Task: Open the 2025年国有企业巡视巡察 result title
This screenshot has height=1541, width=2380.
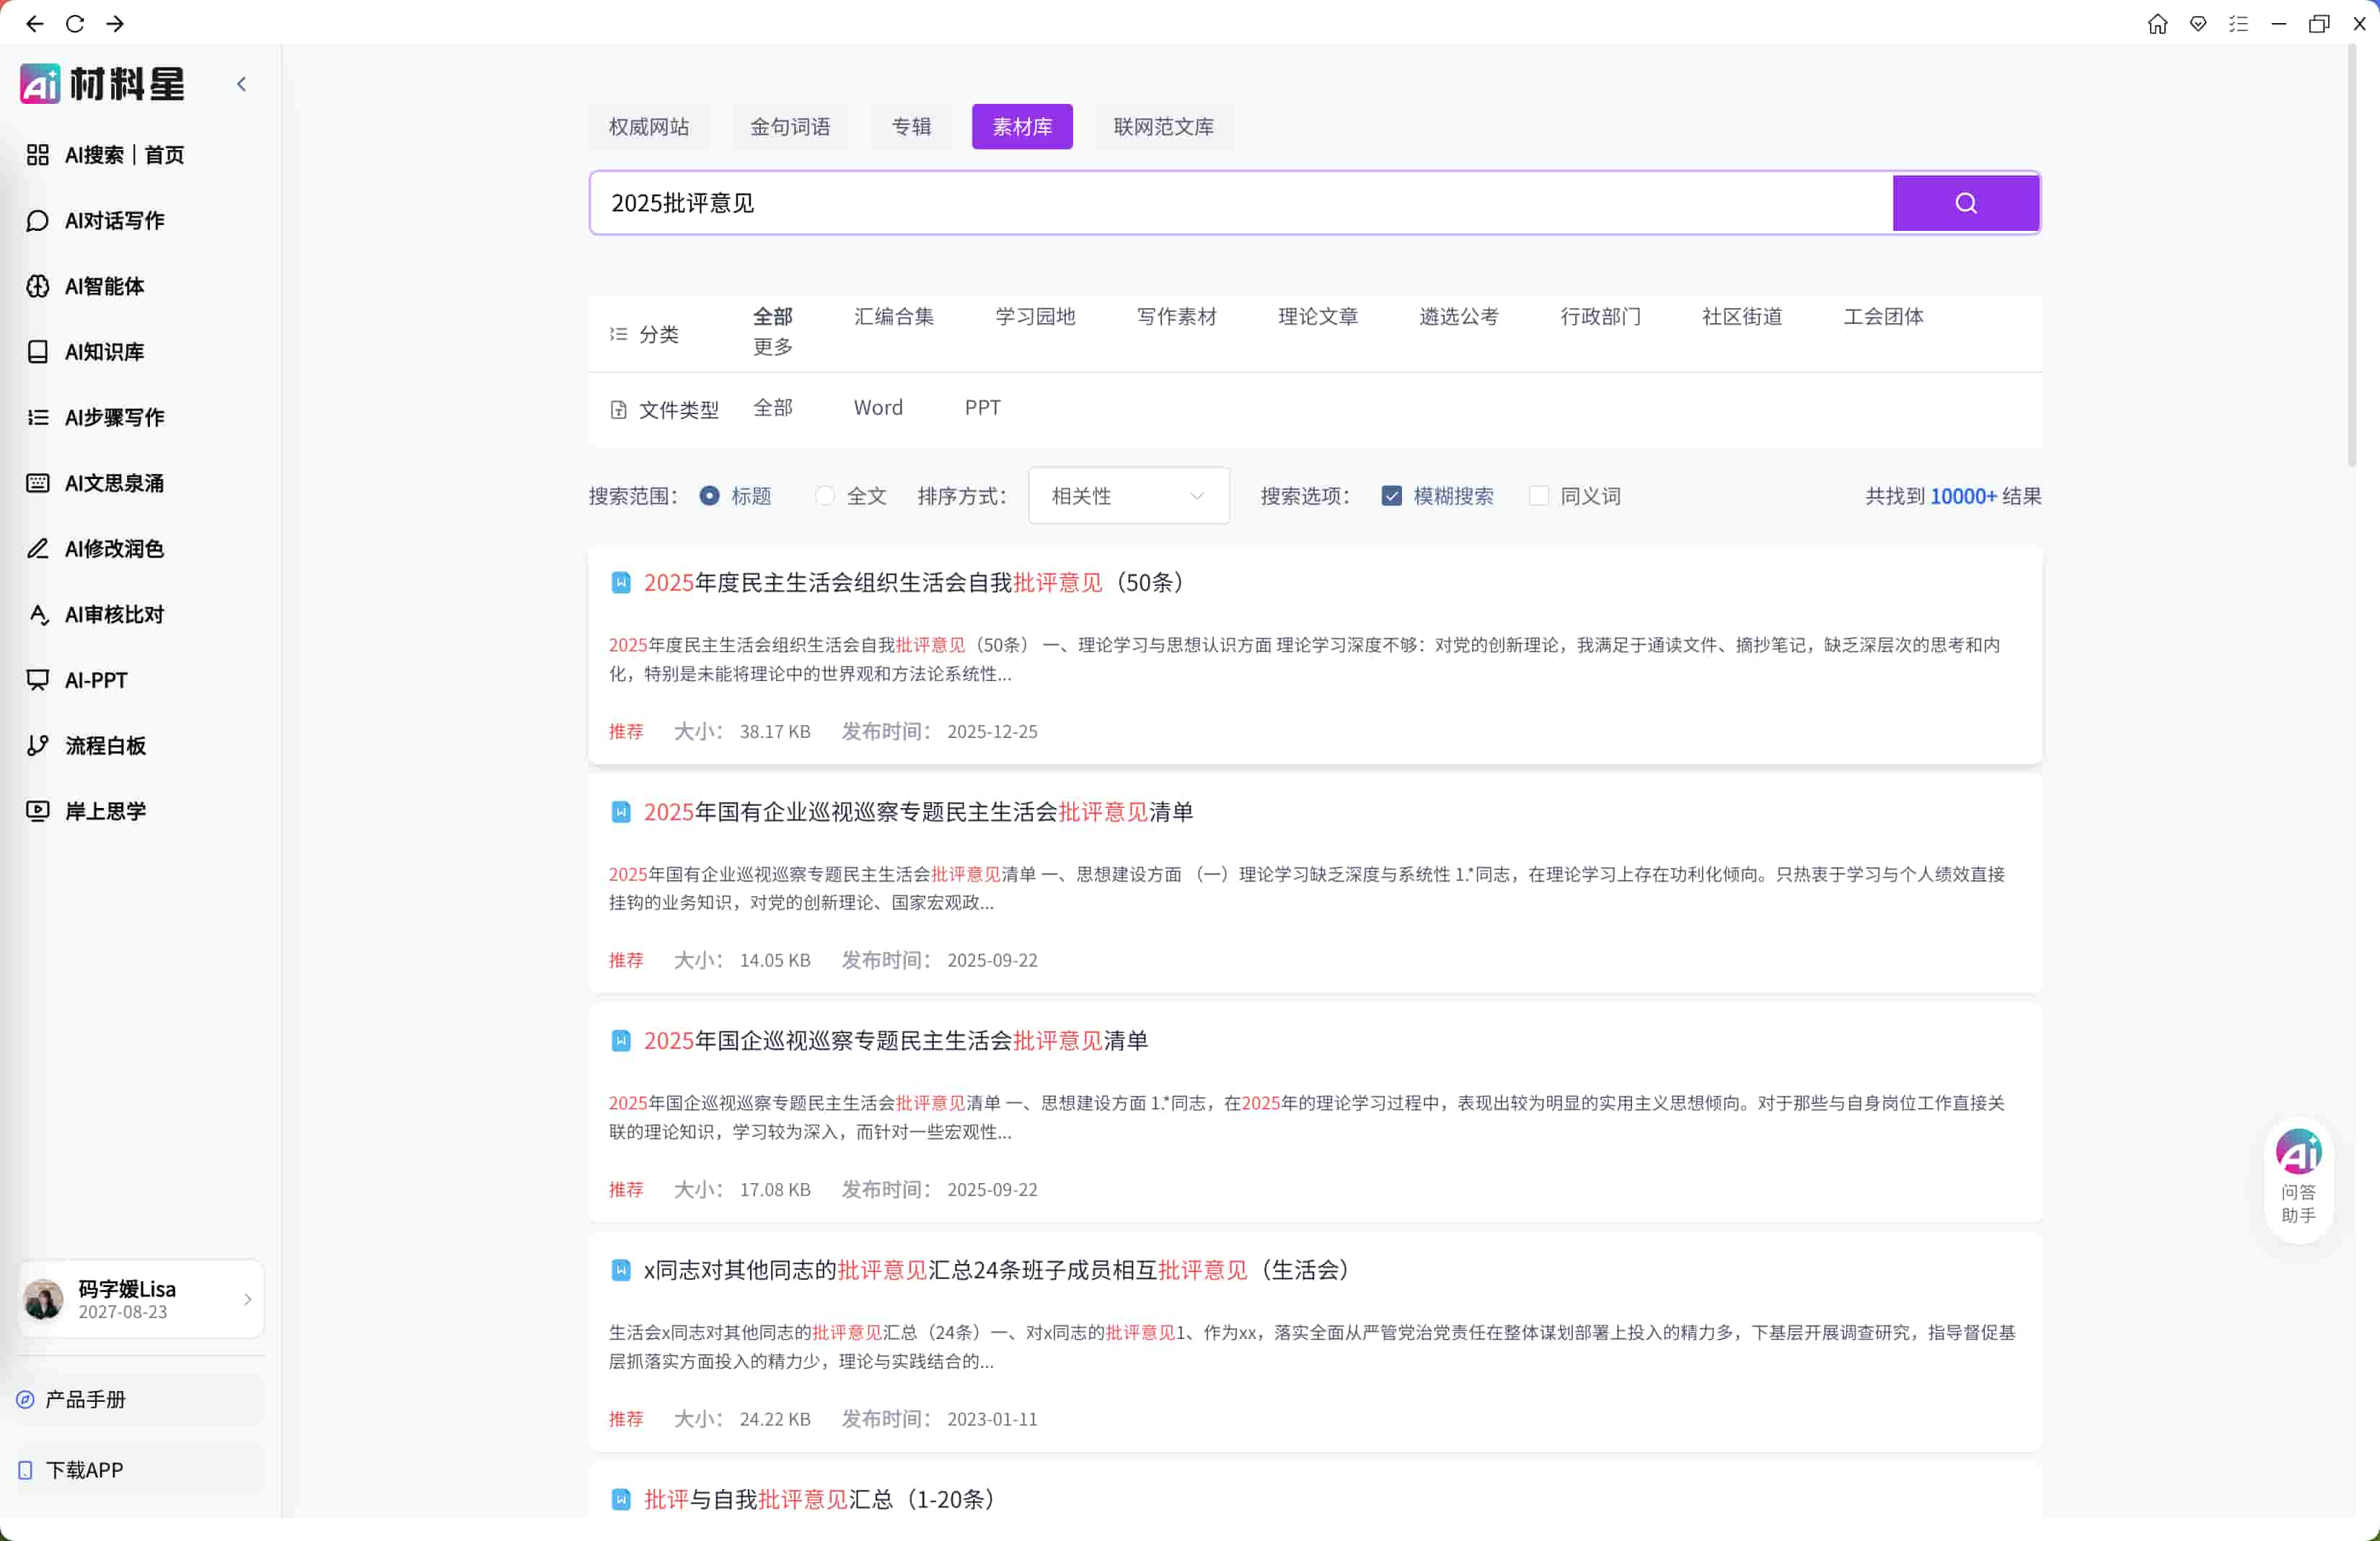Action: click(917, 812)
